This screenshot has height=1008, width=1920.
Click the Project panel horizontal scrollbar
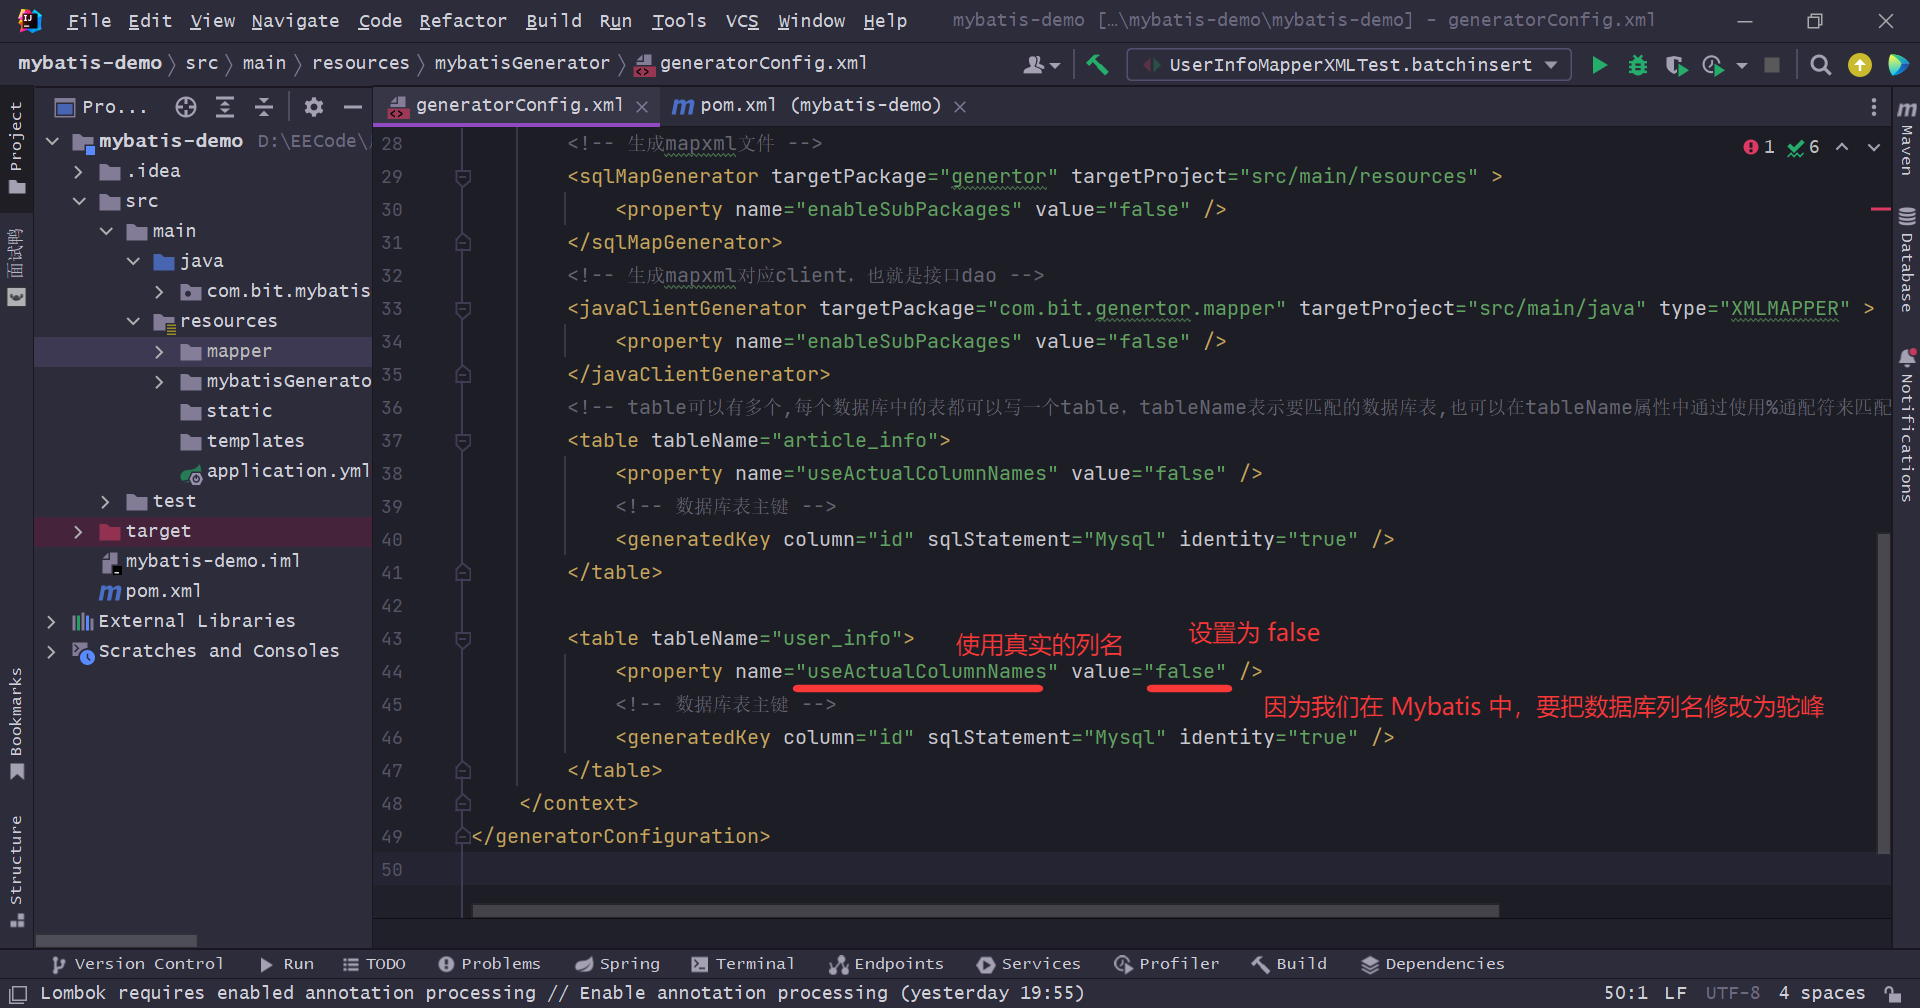click(x=116, y=941)
